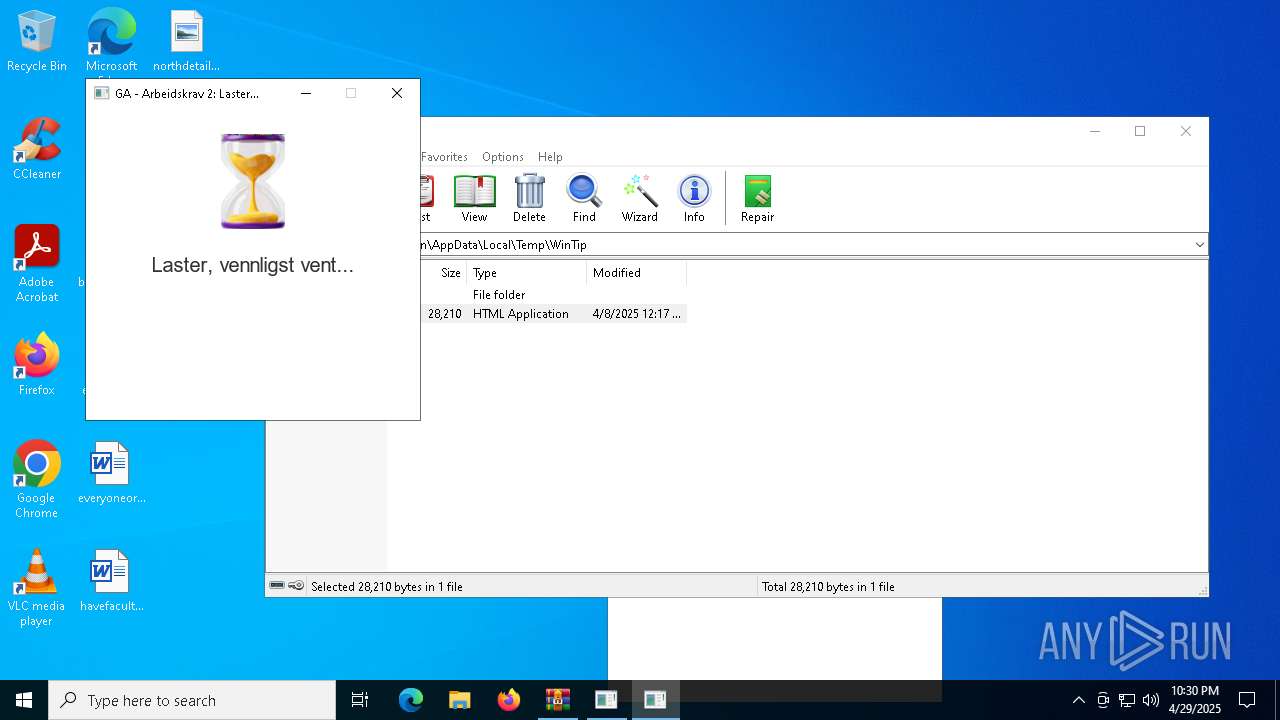Click the first HTML application taskbar button
Viewport: 1280px width, 720px height.
coord(606,700)
